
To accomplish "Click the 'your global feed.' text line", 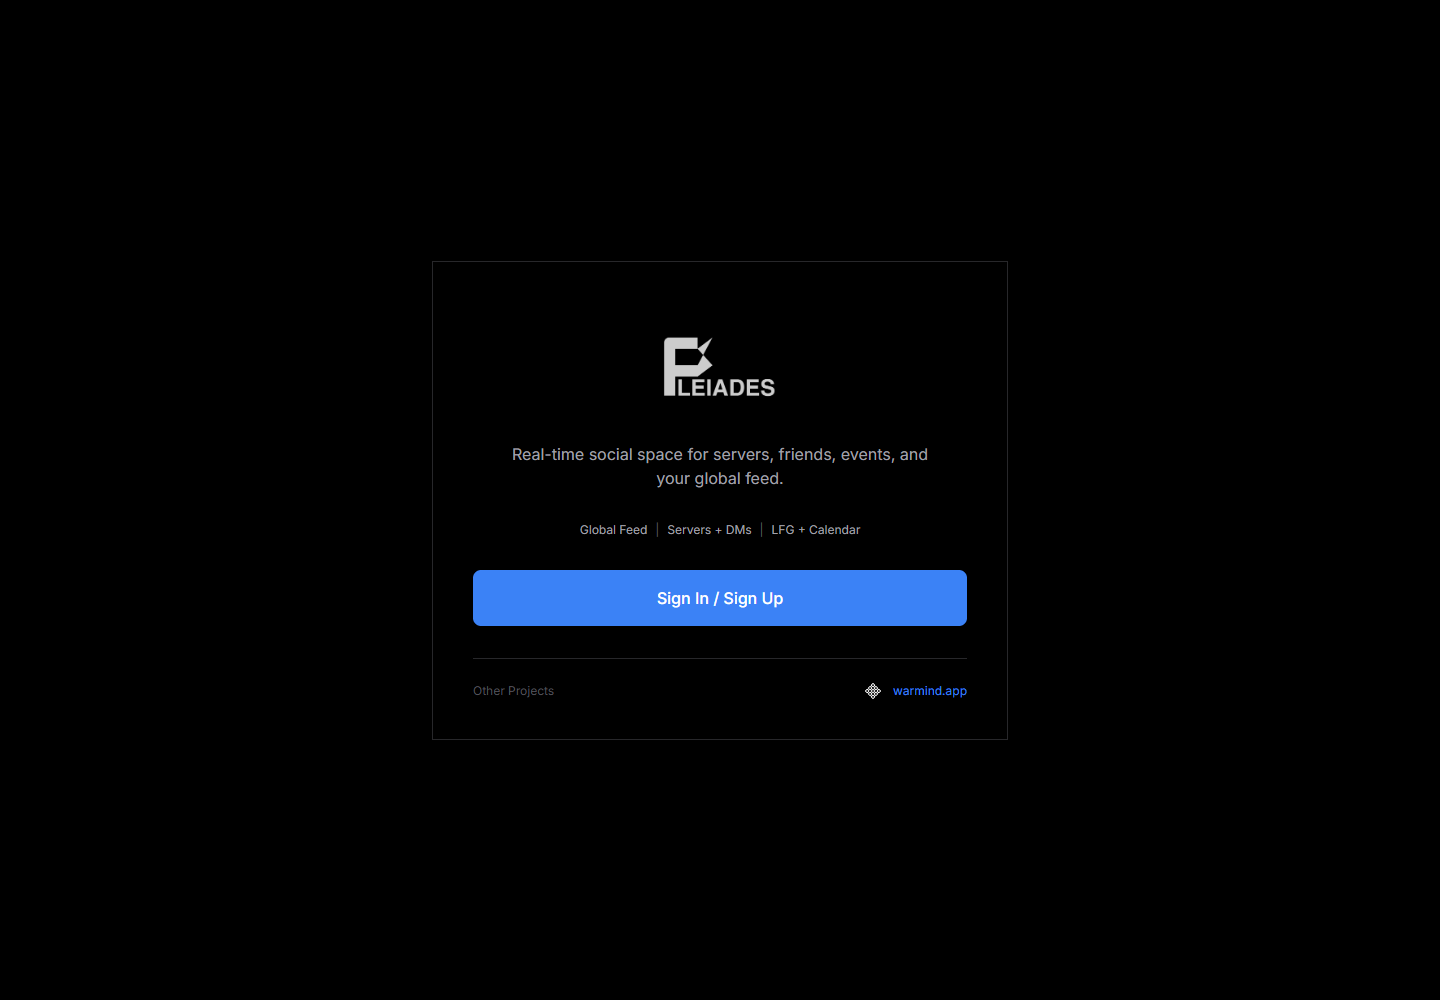I will click(x=720, y=478).
